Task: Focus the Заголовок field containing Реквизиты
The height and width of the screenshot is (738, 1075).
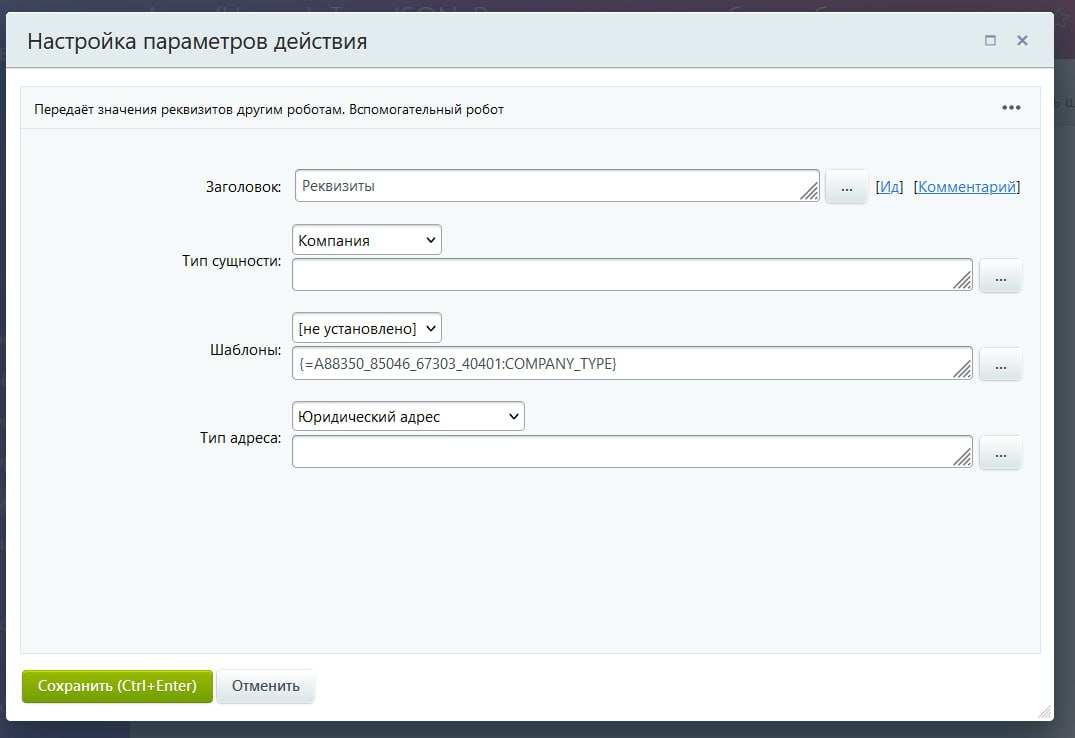Action: click(x=550, y=186)
